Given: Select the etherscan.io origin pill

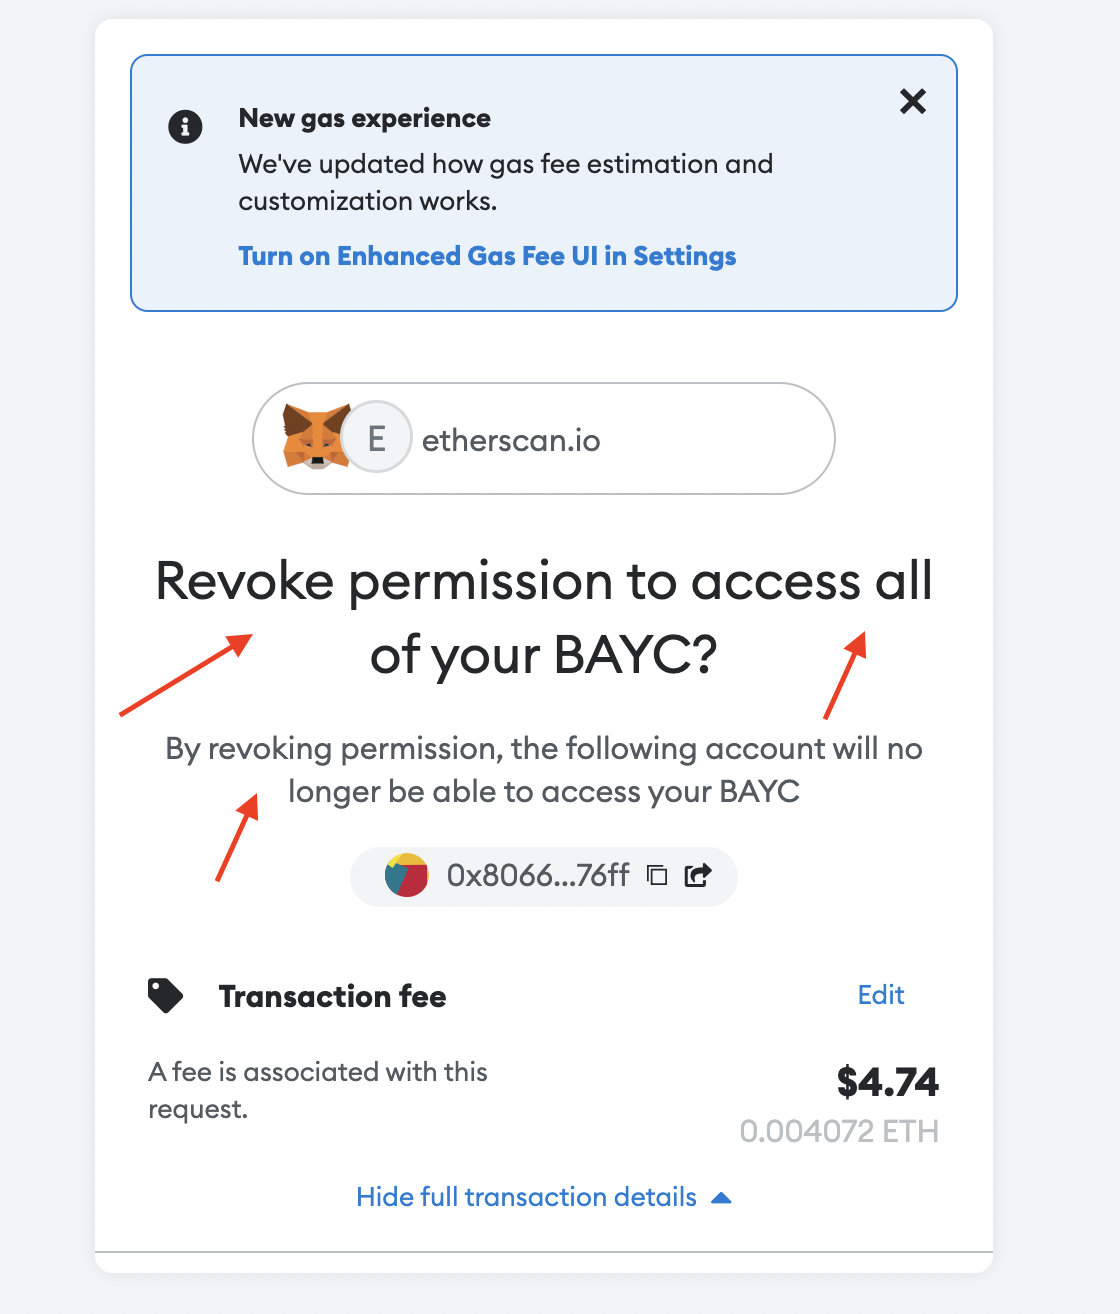Looking at the screenshot, I should point(544,438).
